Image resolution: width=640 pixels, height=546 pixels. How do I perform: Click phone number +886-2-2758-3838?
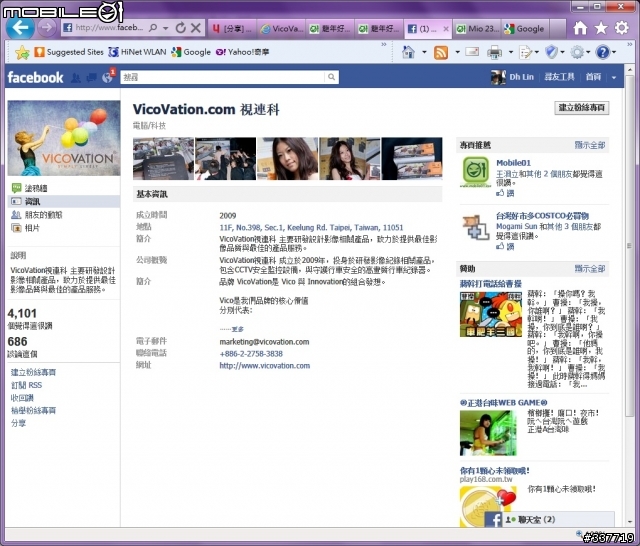(x=251, y=354)
